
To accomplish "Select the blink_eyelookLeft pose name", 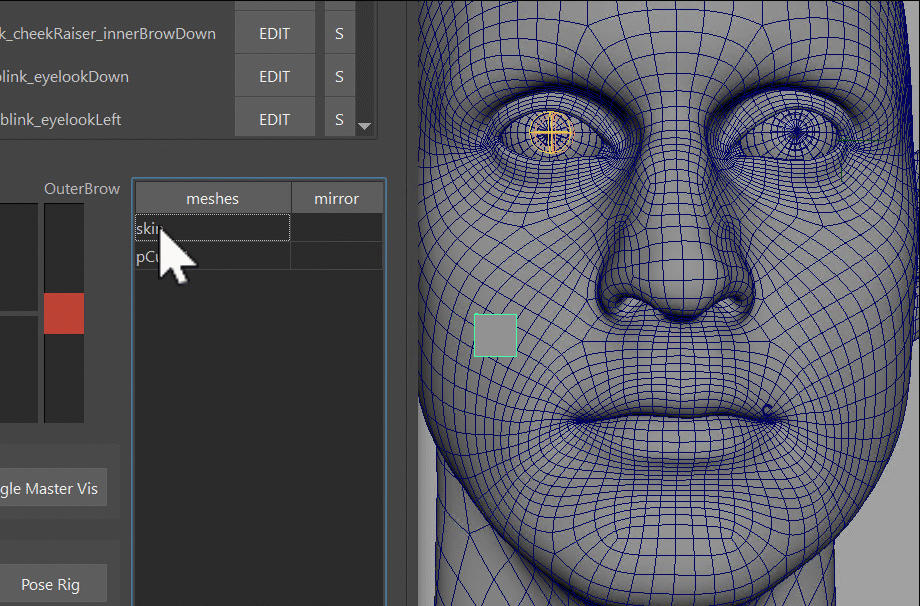I will coord(61,120).
